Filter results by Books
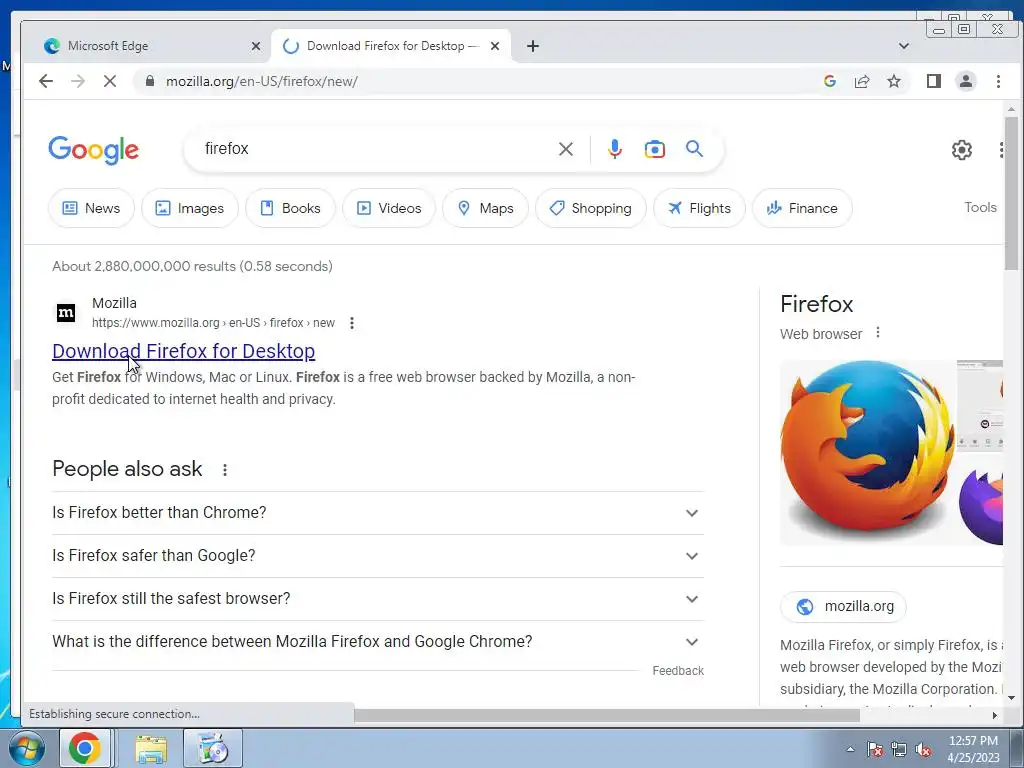The width and height of the screenshot is (1024, 768). point(290,208)
